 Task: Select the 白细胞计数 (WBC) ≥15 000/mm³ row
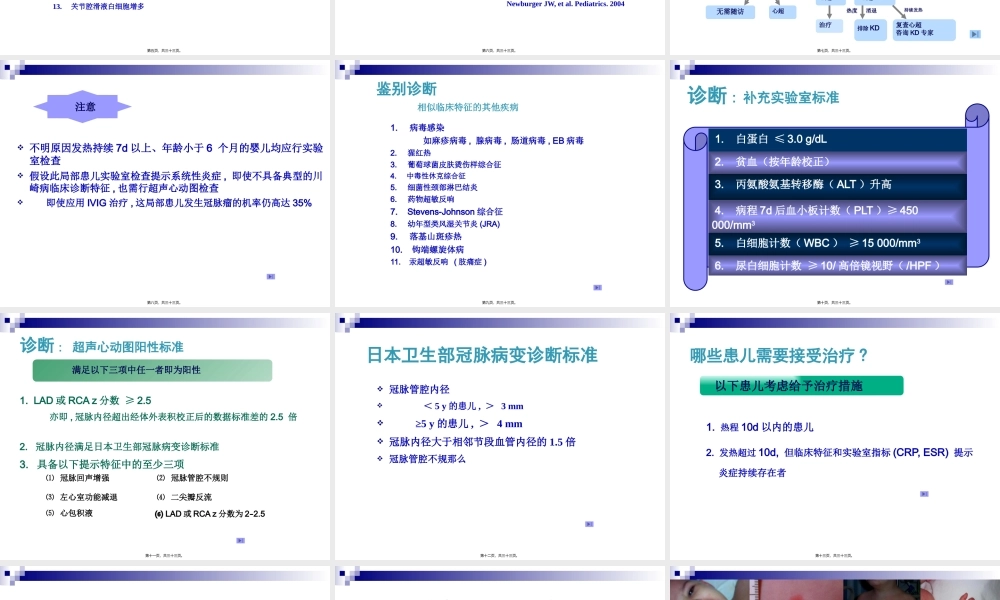click(x=825, y=243)
